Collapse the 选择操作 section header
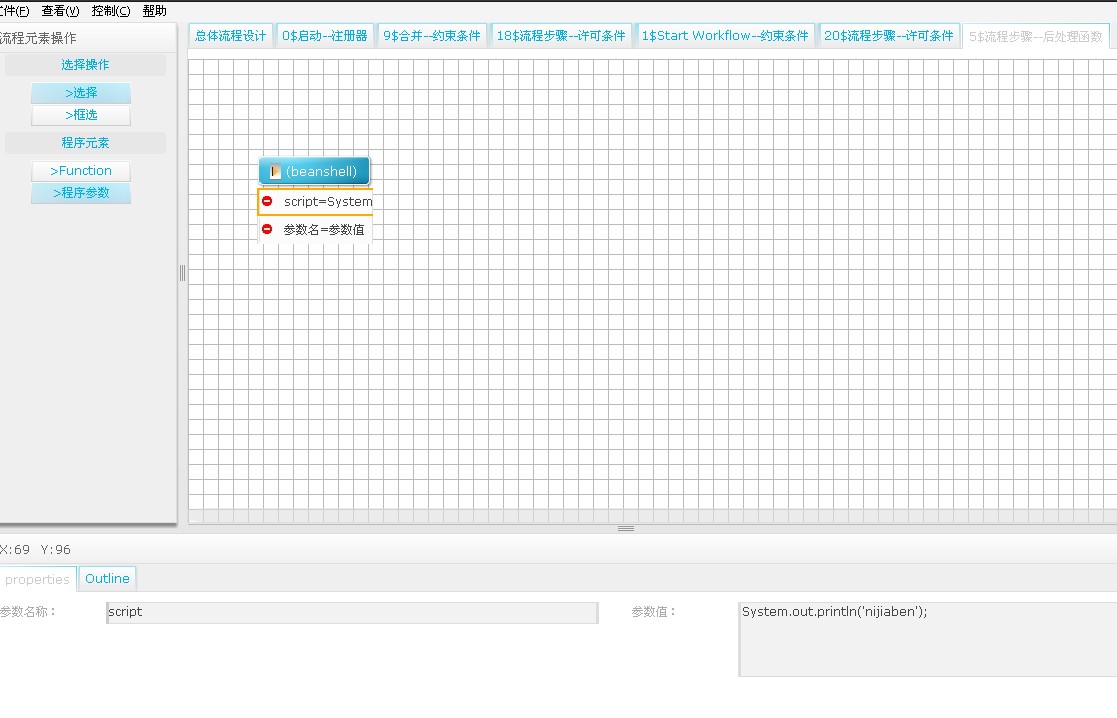This screenshot has width=1117, height=718. [x=85, y=65]
